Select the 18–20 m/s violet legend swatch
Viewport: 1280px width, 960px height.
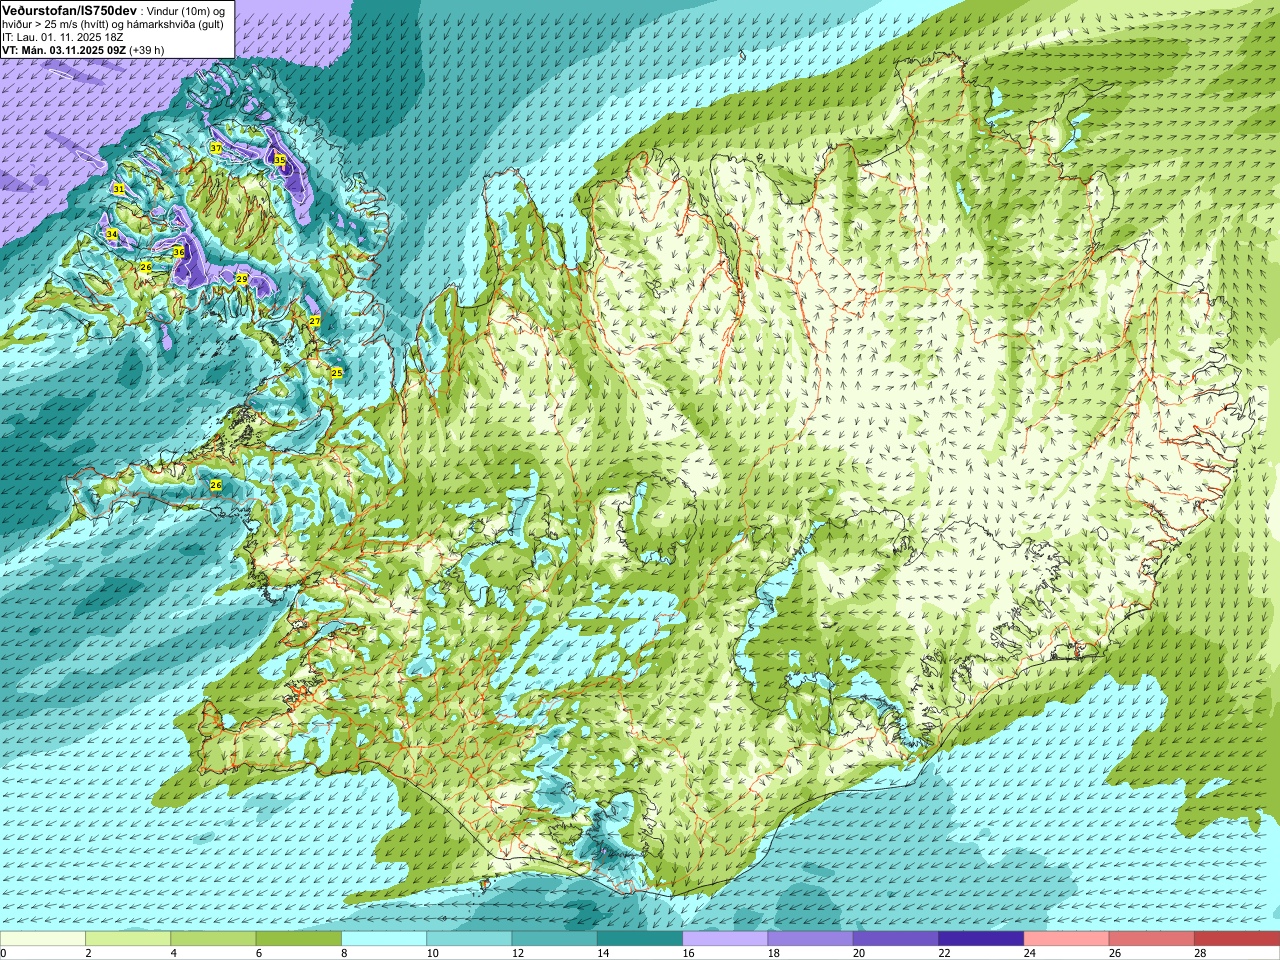811,939
